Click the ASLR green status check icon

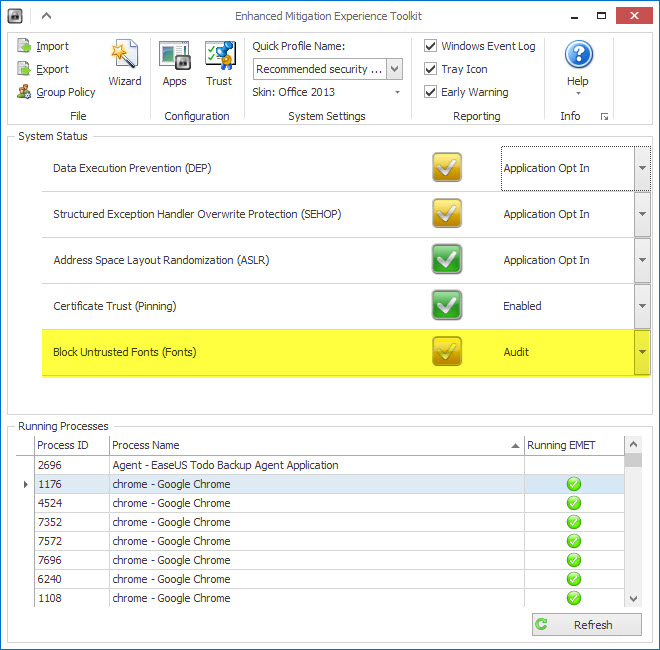point(447,259)
